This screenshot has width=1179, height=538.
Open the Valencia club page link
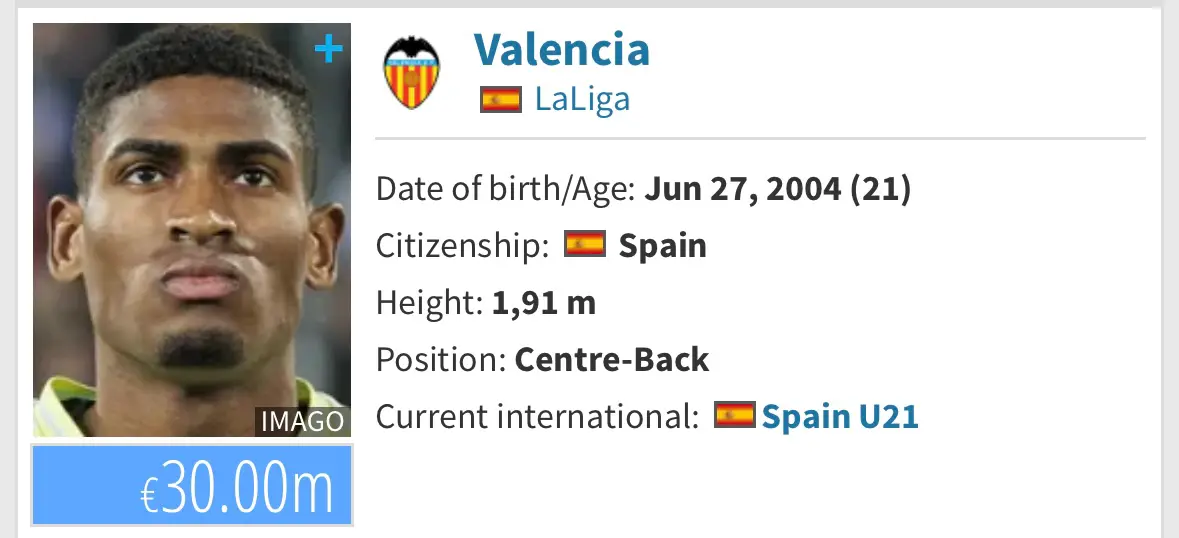point(562,50)
